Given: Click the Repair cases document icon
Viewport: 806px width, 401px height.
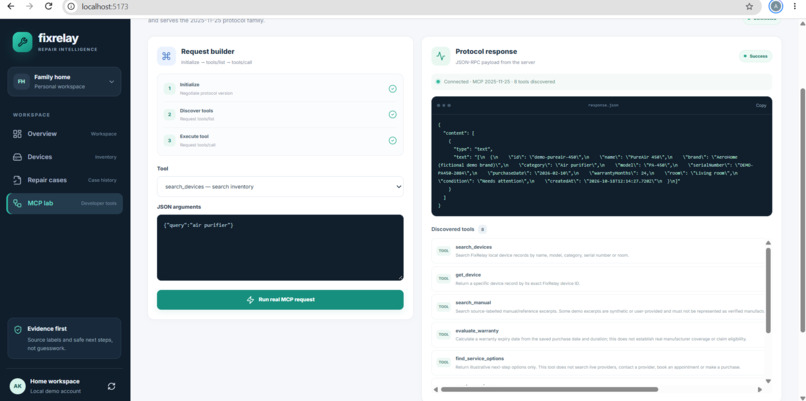Looking at the screenshot, I should pyautogui.click(x=17, y=180).
